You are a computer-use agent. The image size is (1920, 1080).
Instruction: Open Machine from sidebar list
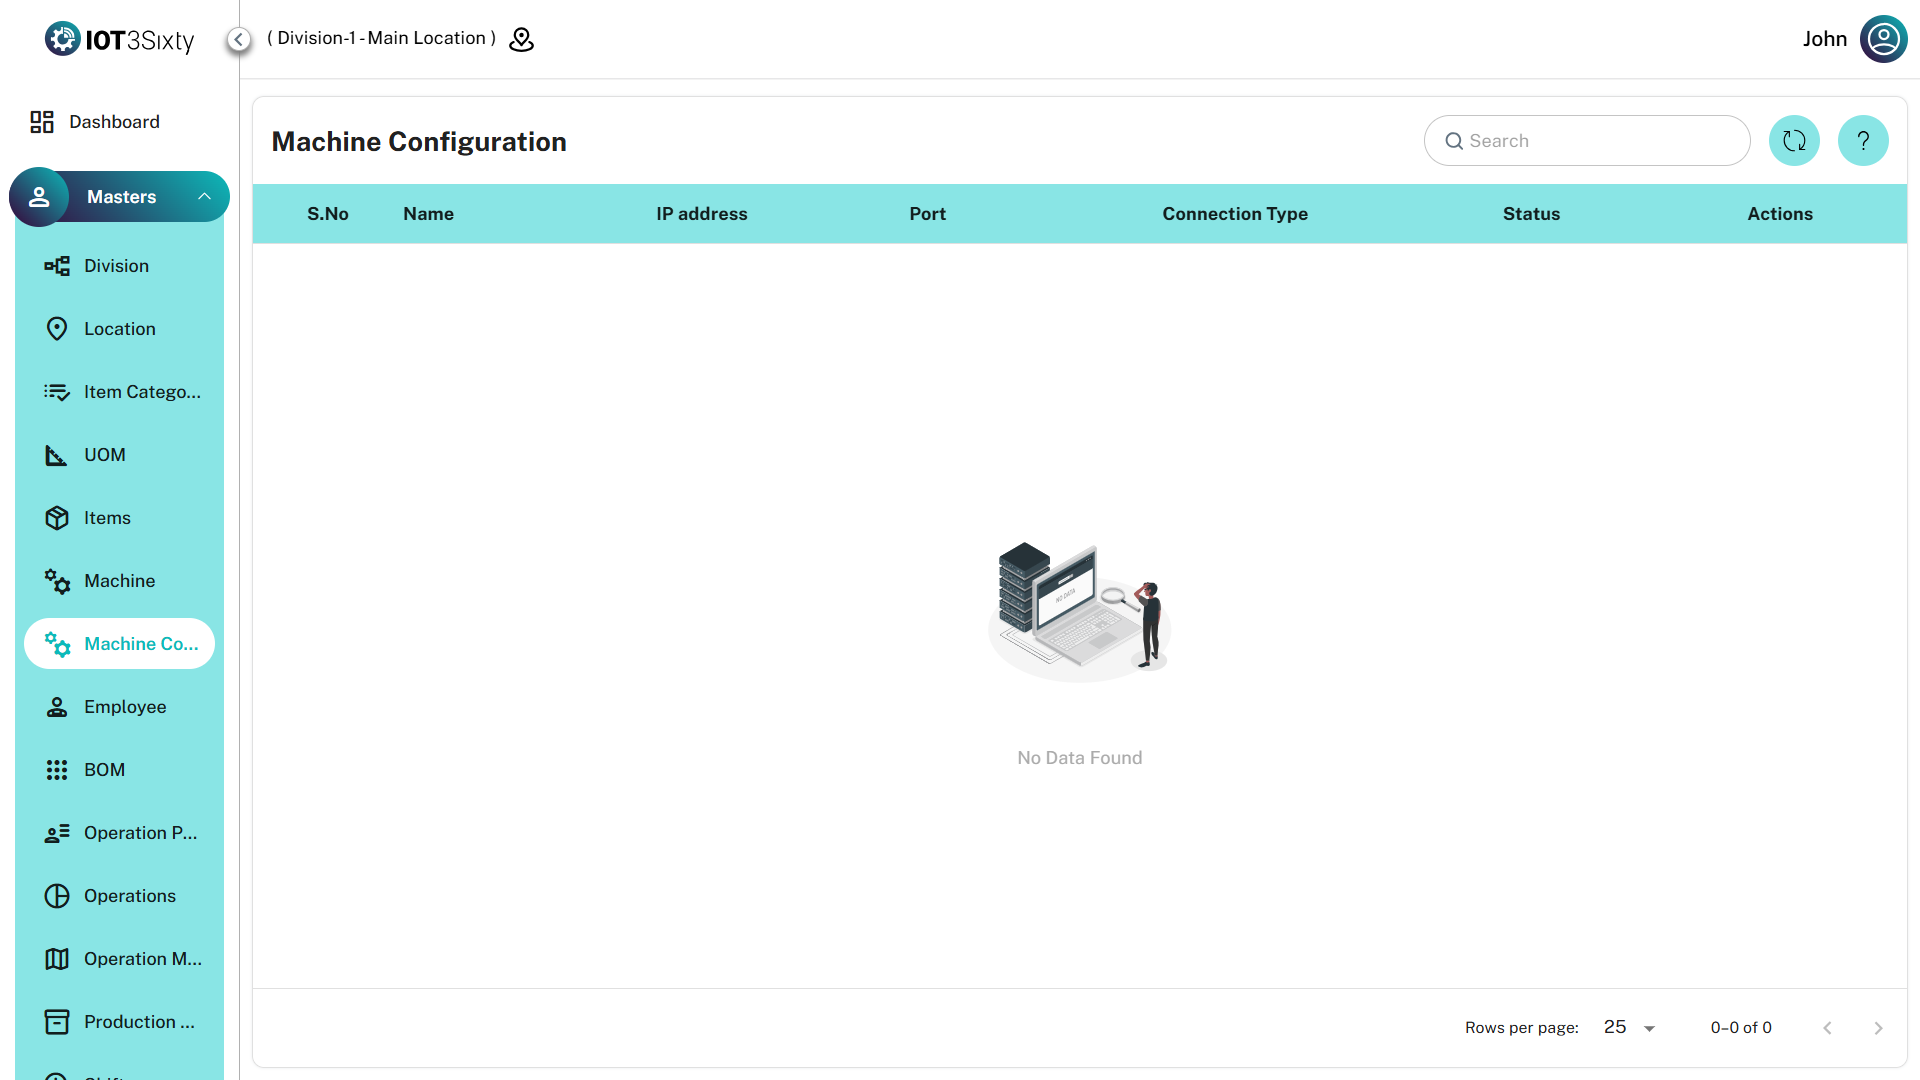(x=119, y=581)
